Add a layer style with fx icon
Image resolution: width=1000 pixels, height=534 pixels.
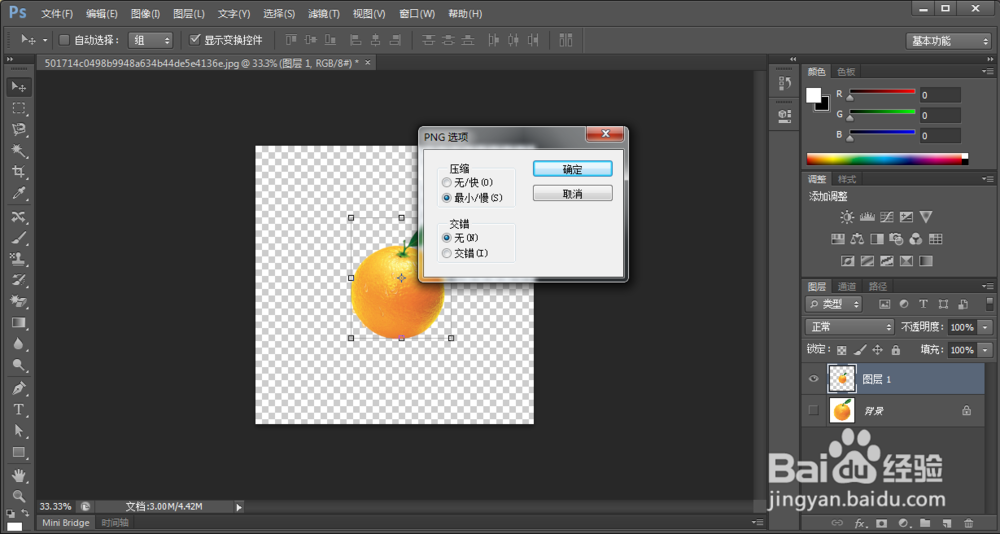pyautogui.click(x=859, y=523)
